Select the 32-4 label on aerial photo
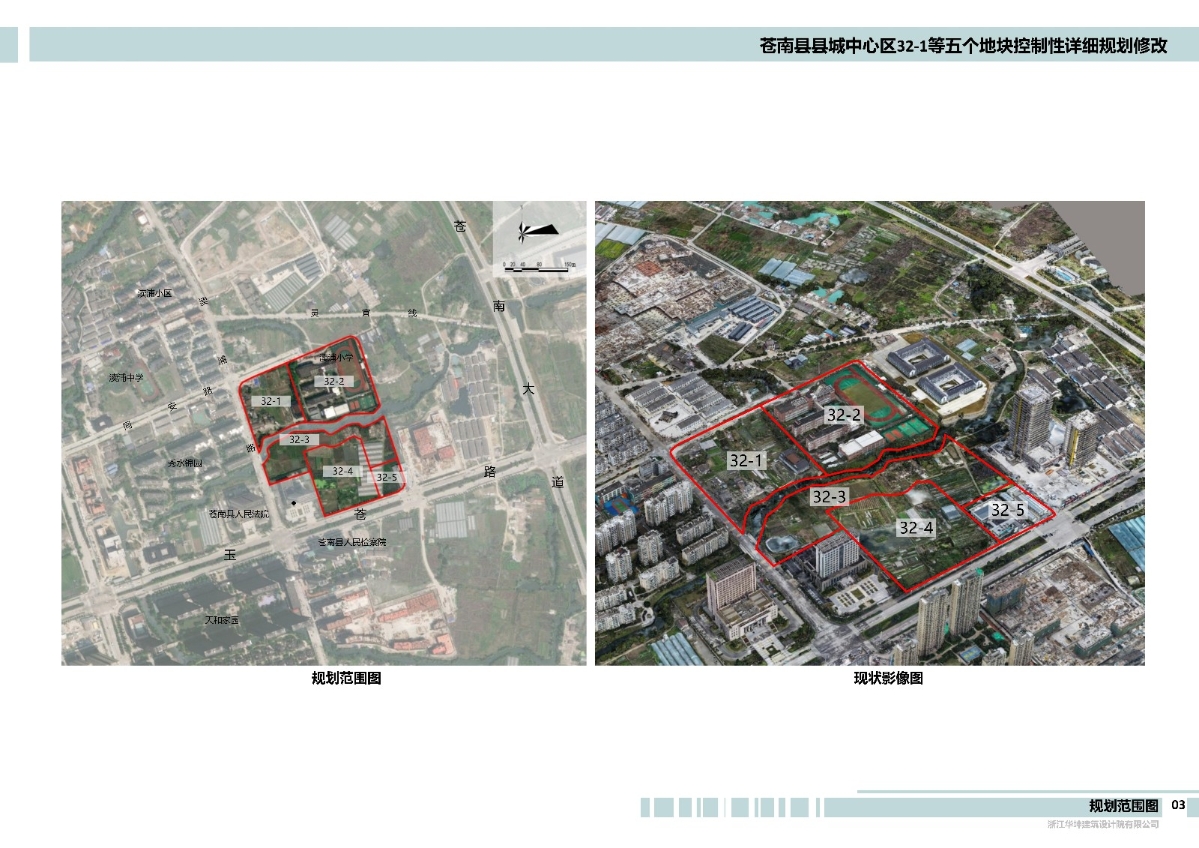1199x848 pixels. click(915, 528)
